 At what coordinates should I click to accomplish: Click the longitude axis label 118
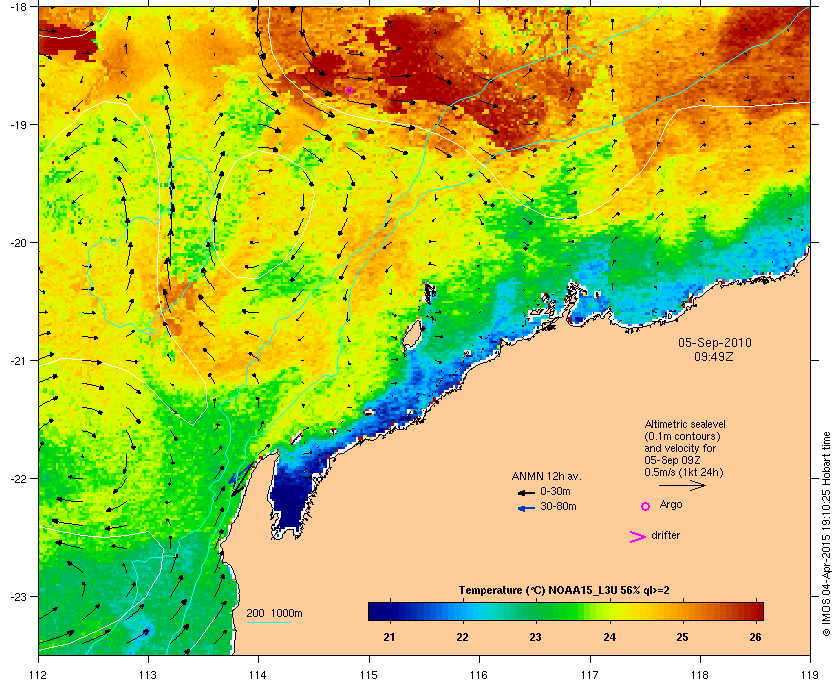[x=700, y=674]
